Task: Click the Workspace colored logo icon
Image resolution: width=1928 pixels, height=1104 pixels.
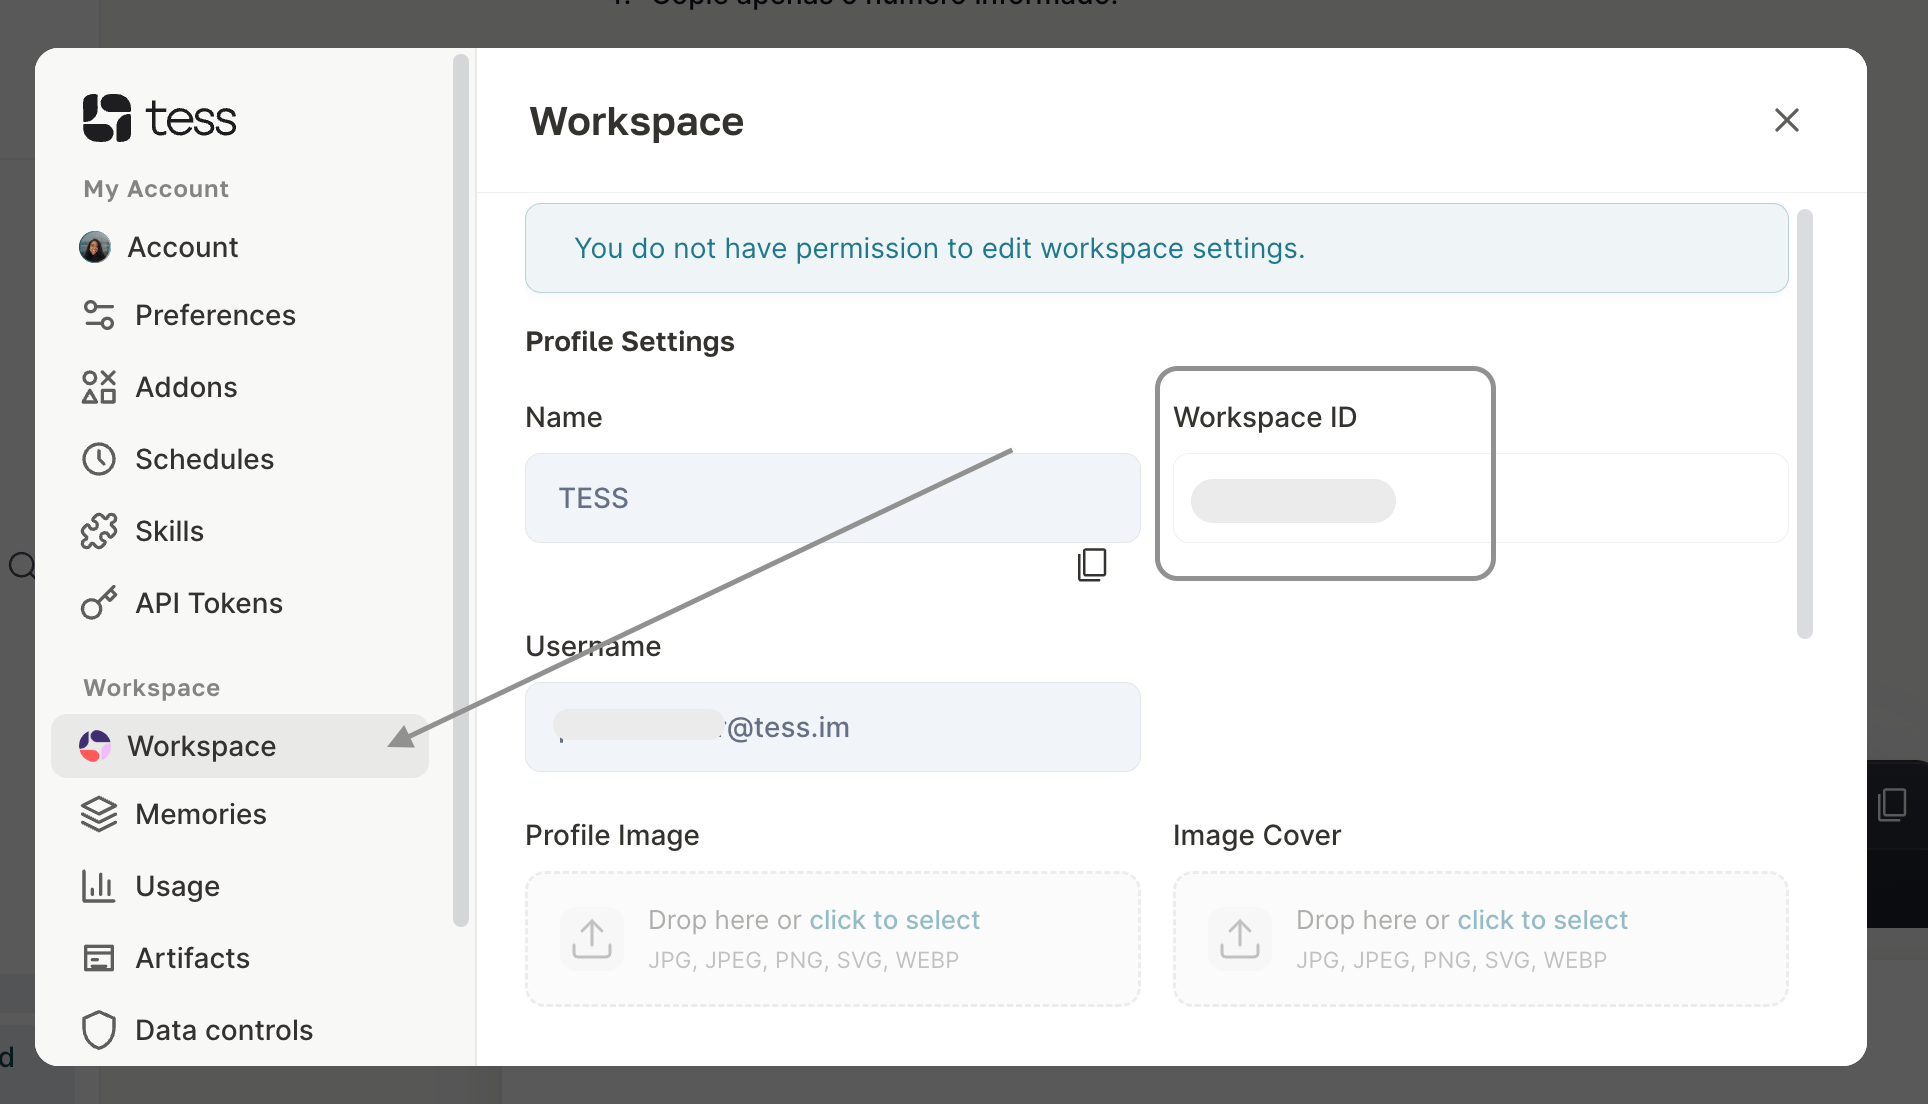Action: click(x=95, y=746)
